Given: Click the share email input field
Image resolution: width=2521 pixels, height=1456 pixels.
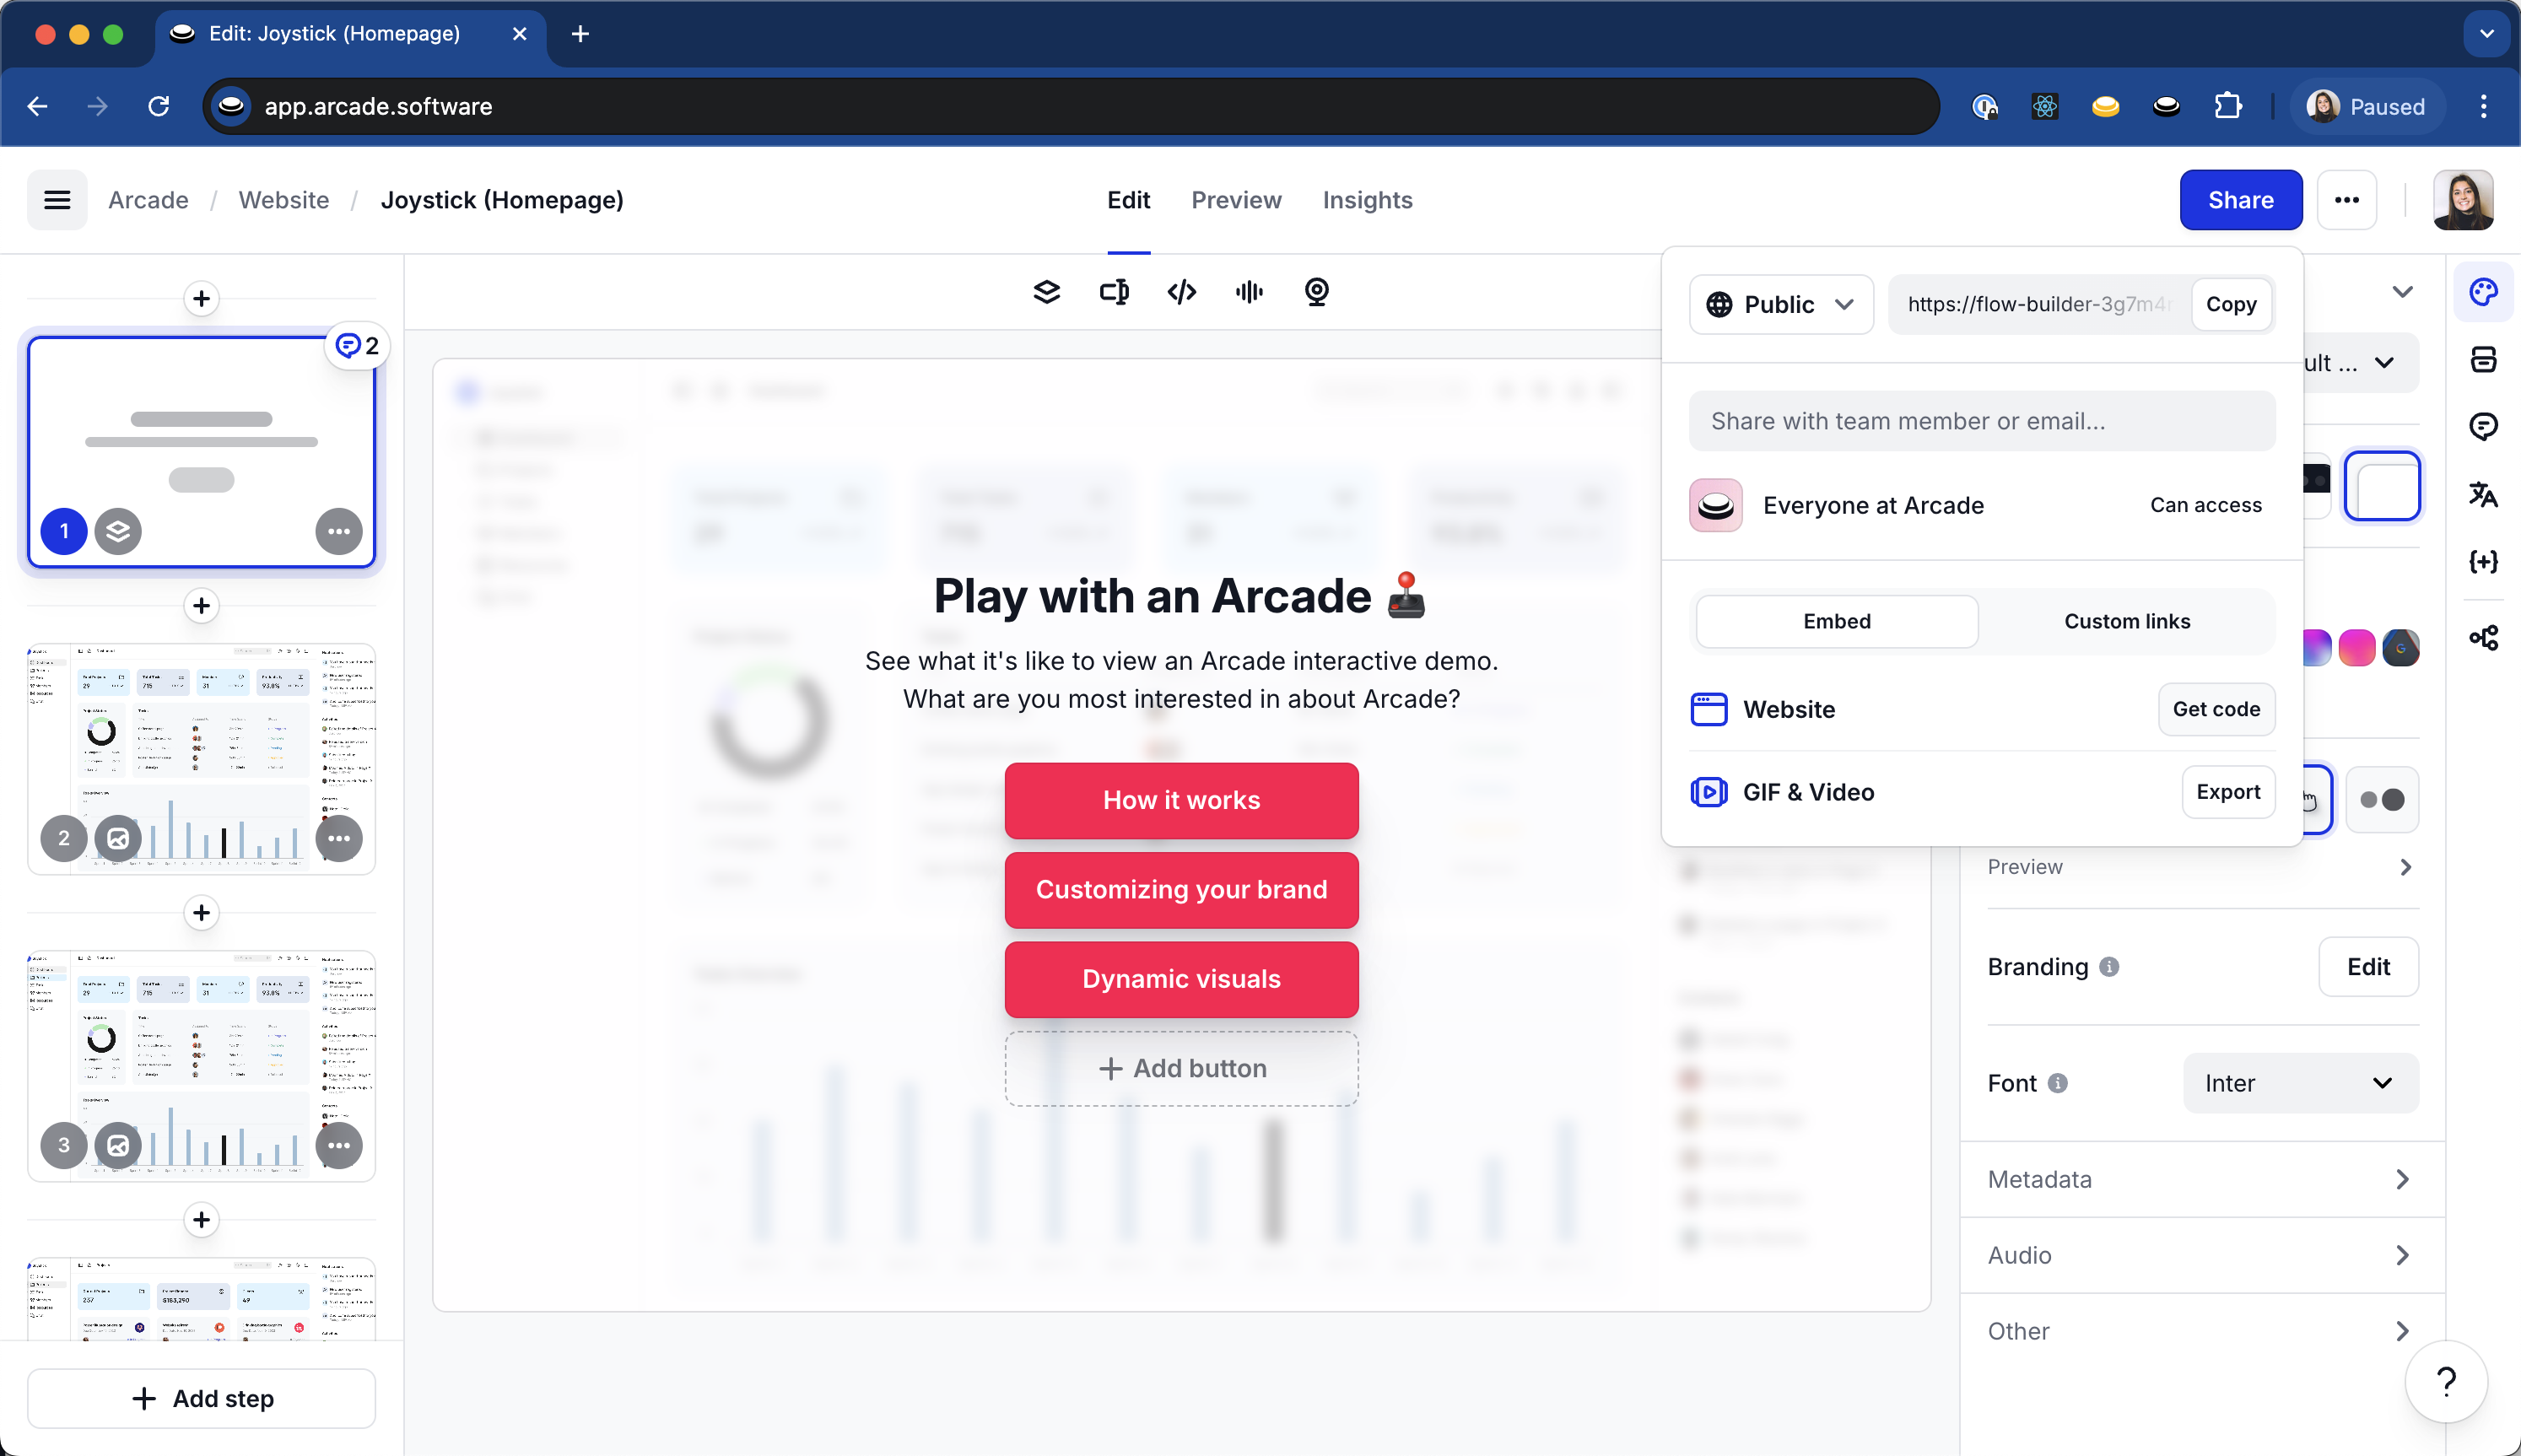Looking at the screenshot, I should point(1982,419).
